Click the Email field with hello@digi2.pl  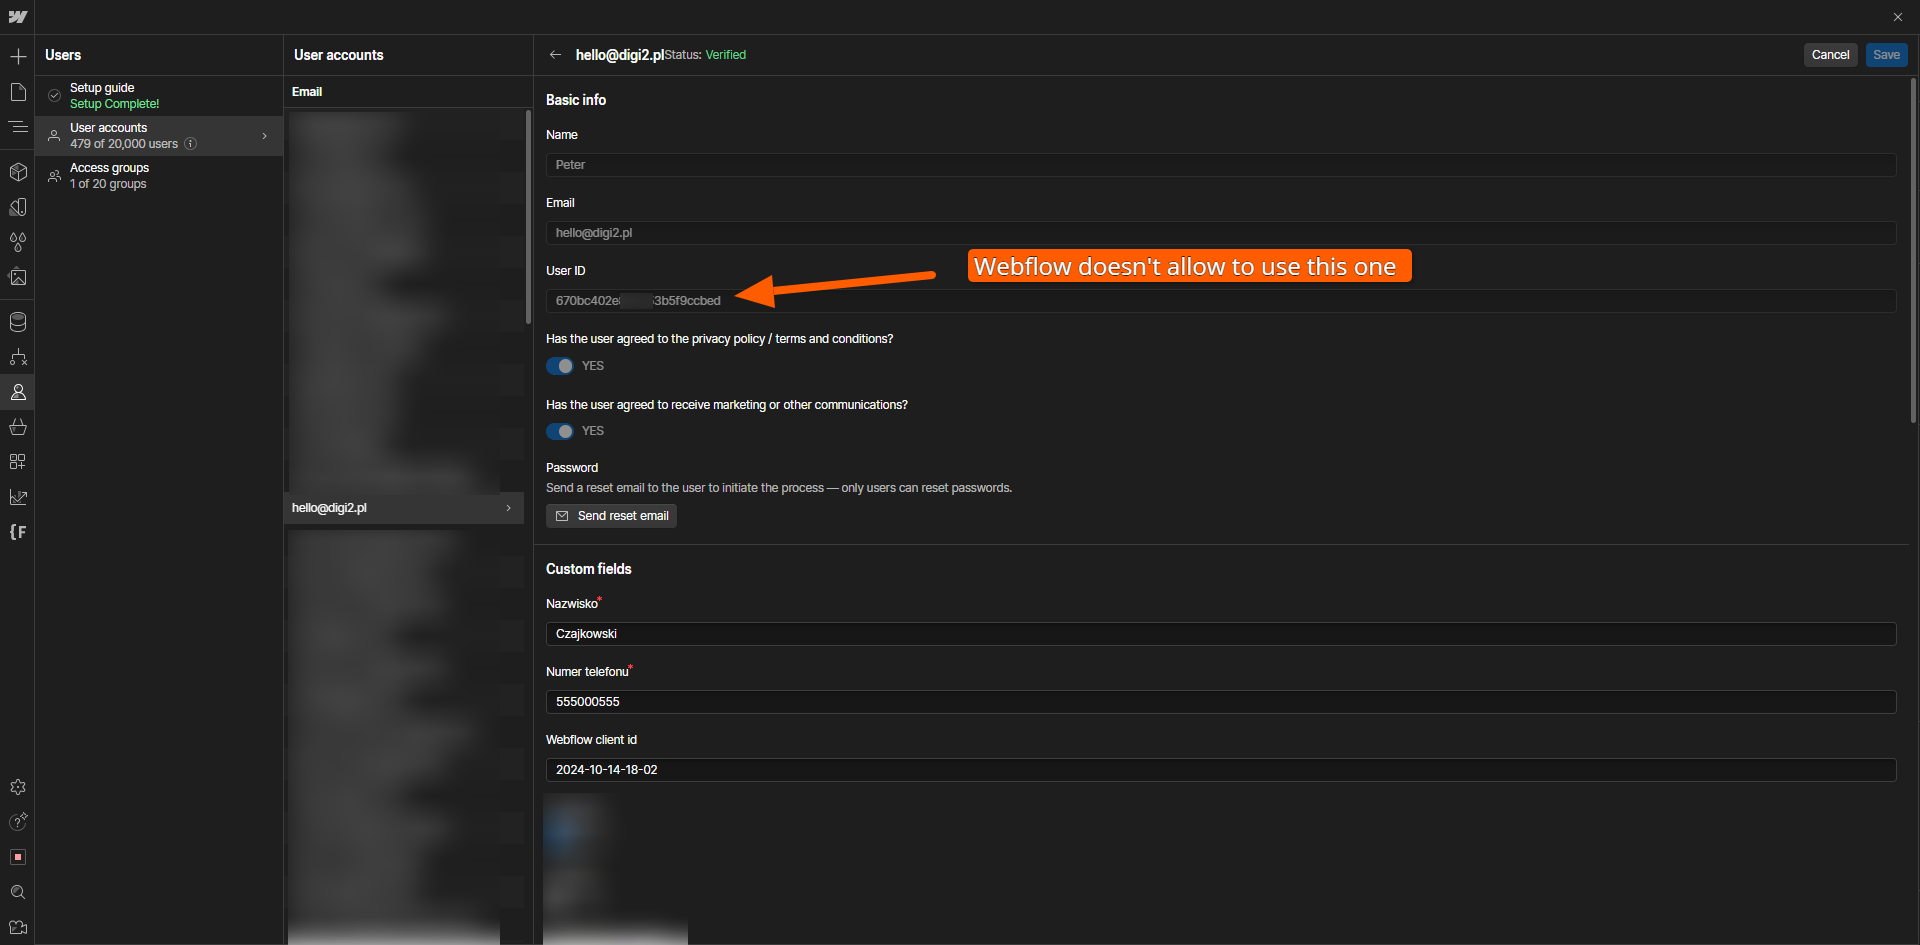pos(1221,233)
